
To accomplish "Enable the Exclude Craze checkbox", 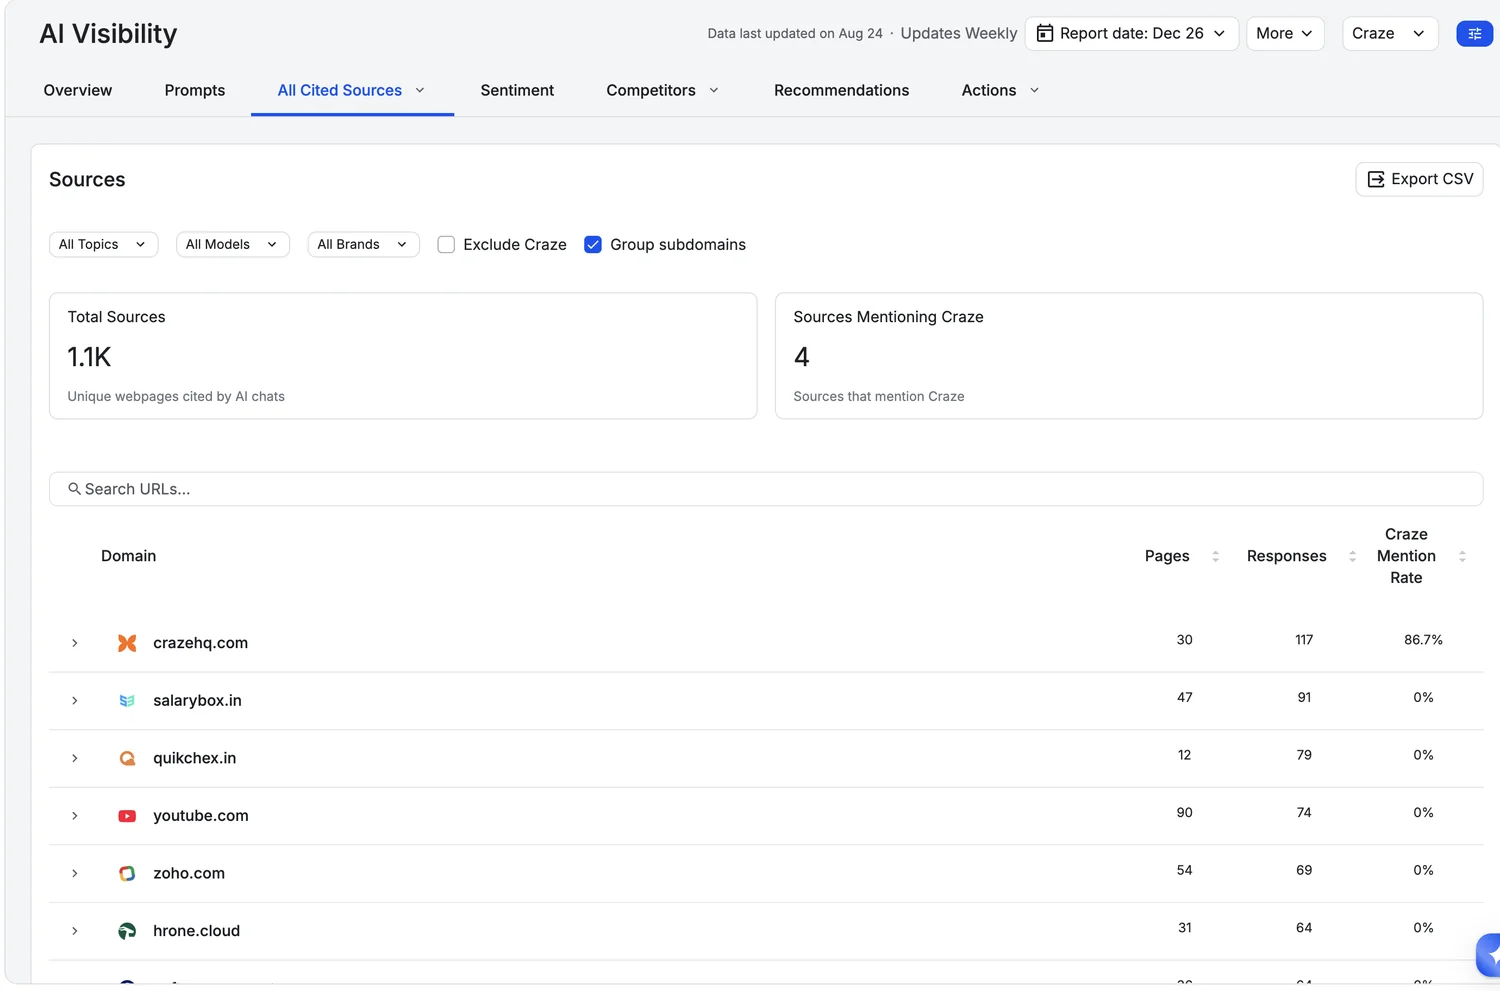I will click(x=446, y=245).
